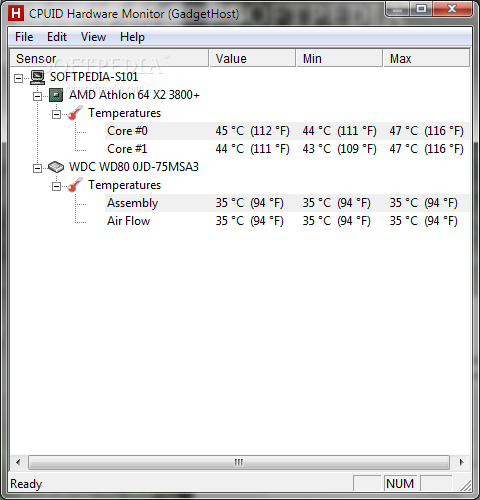Select the Assembly sensor row

(x=287, y=203)
